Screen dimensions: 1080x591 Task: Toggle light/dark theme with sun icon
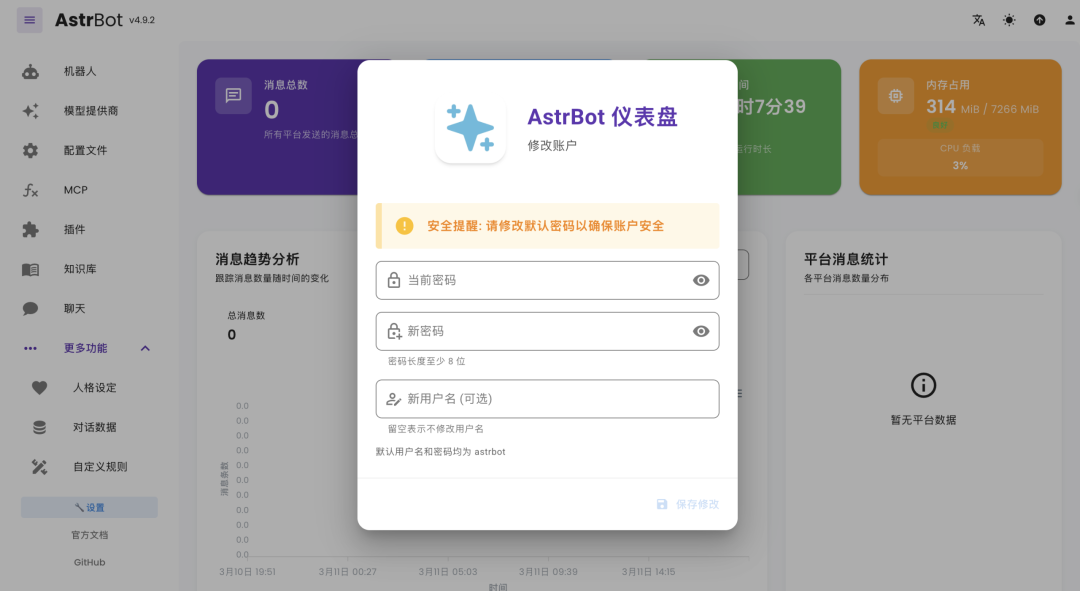[x=1009, y=19]
